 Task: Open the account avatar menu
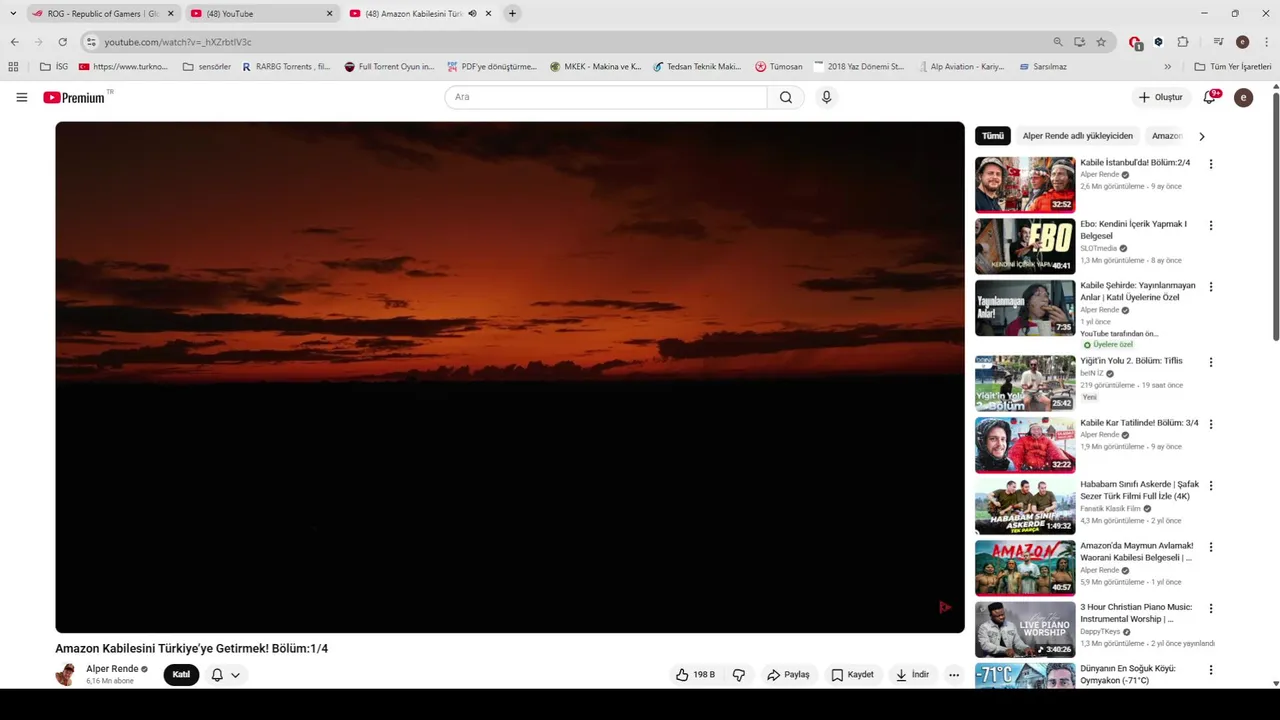pyautogui.click(x=1243, y=97)
